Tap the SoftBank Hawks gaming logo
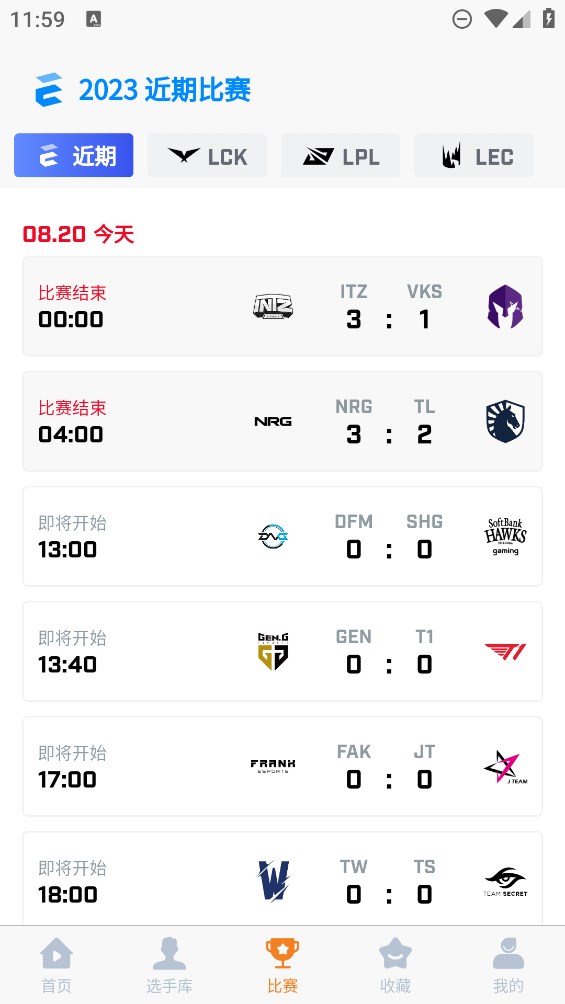 pyautogui.click(x=505, y=537)
